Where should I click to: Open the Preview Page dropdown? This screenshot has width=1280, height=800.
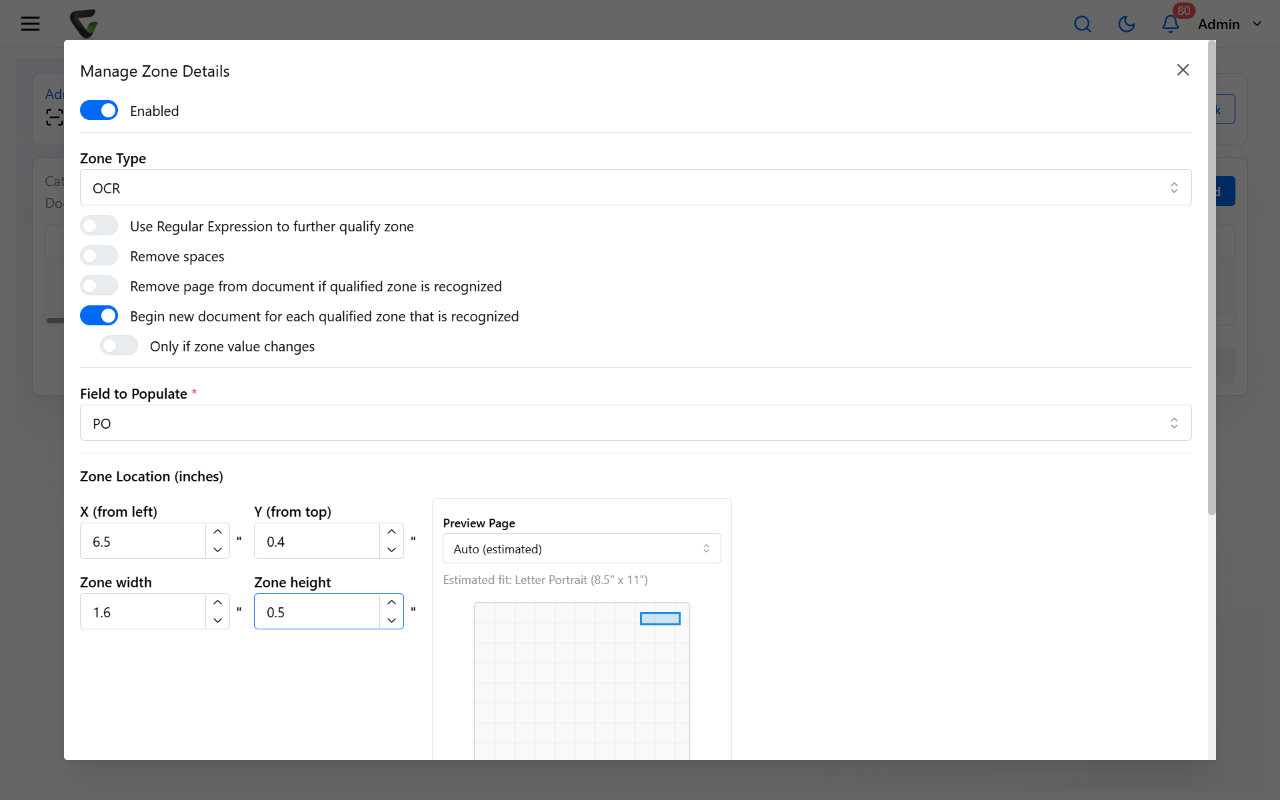(582, 549)
